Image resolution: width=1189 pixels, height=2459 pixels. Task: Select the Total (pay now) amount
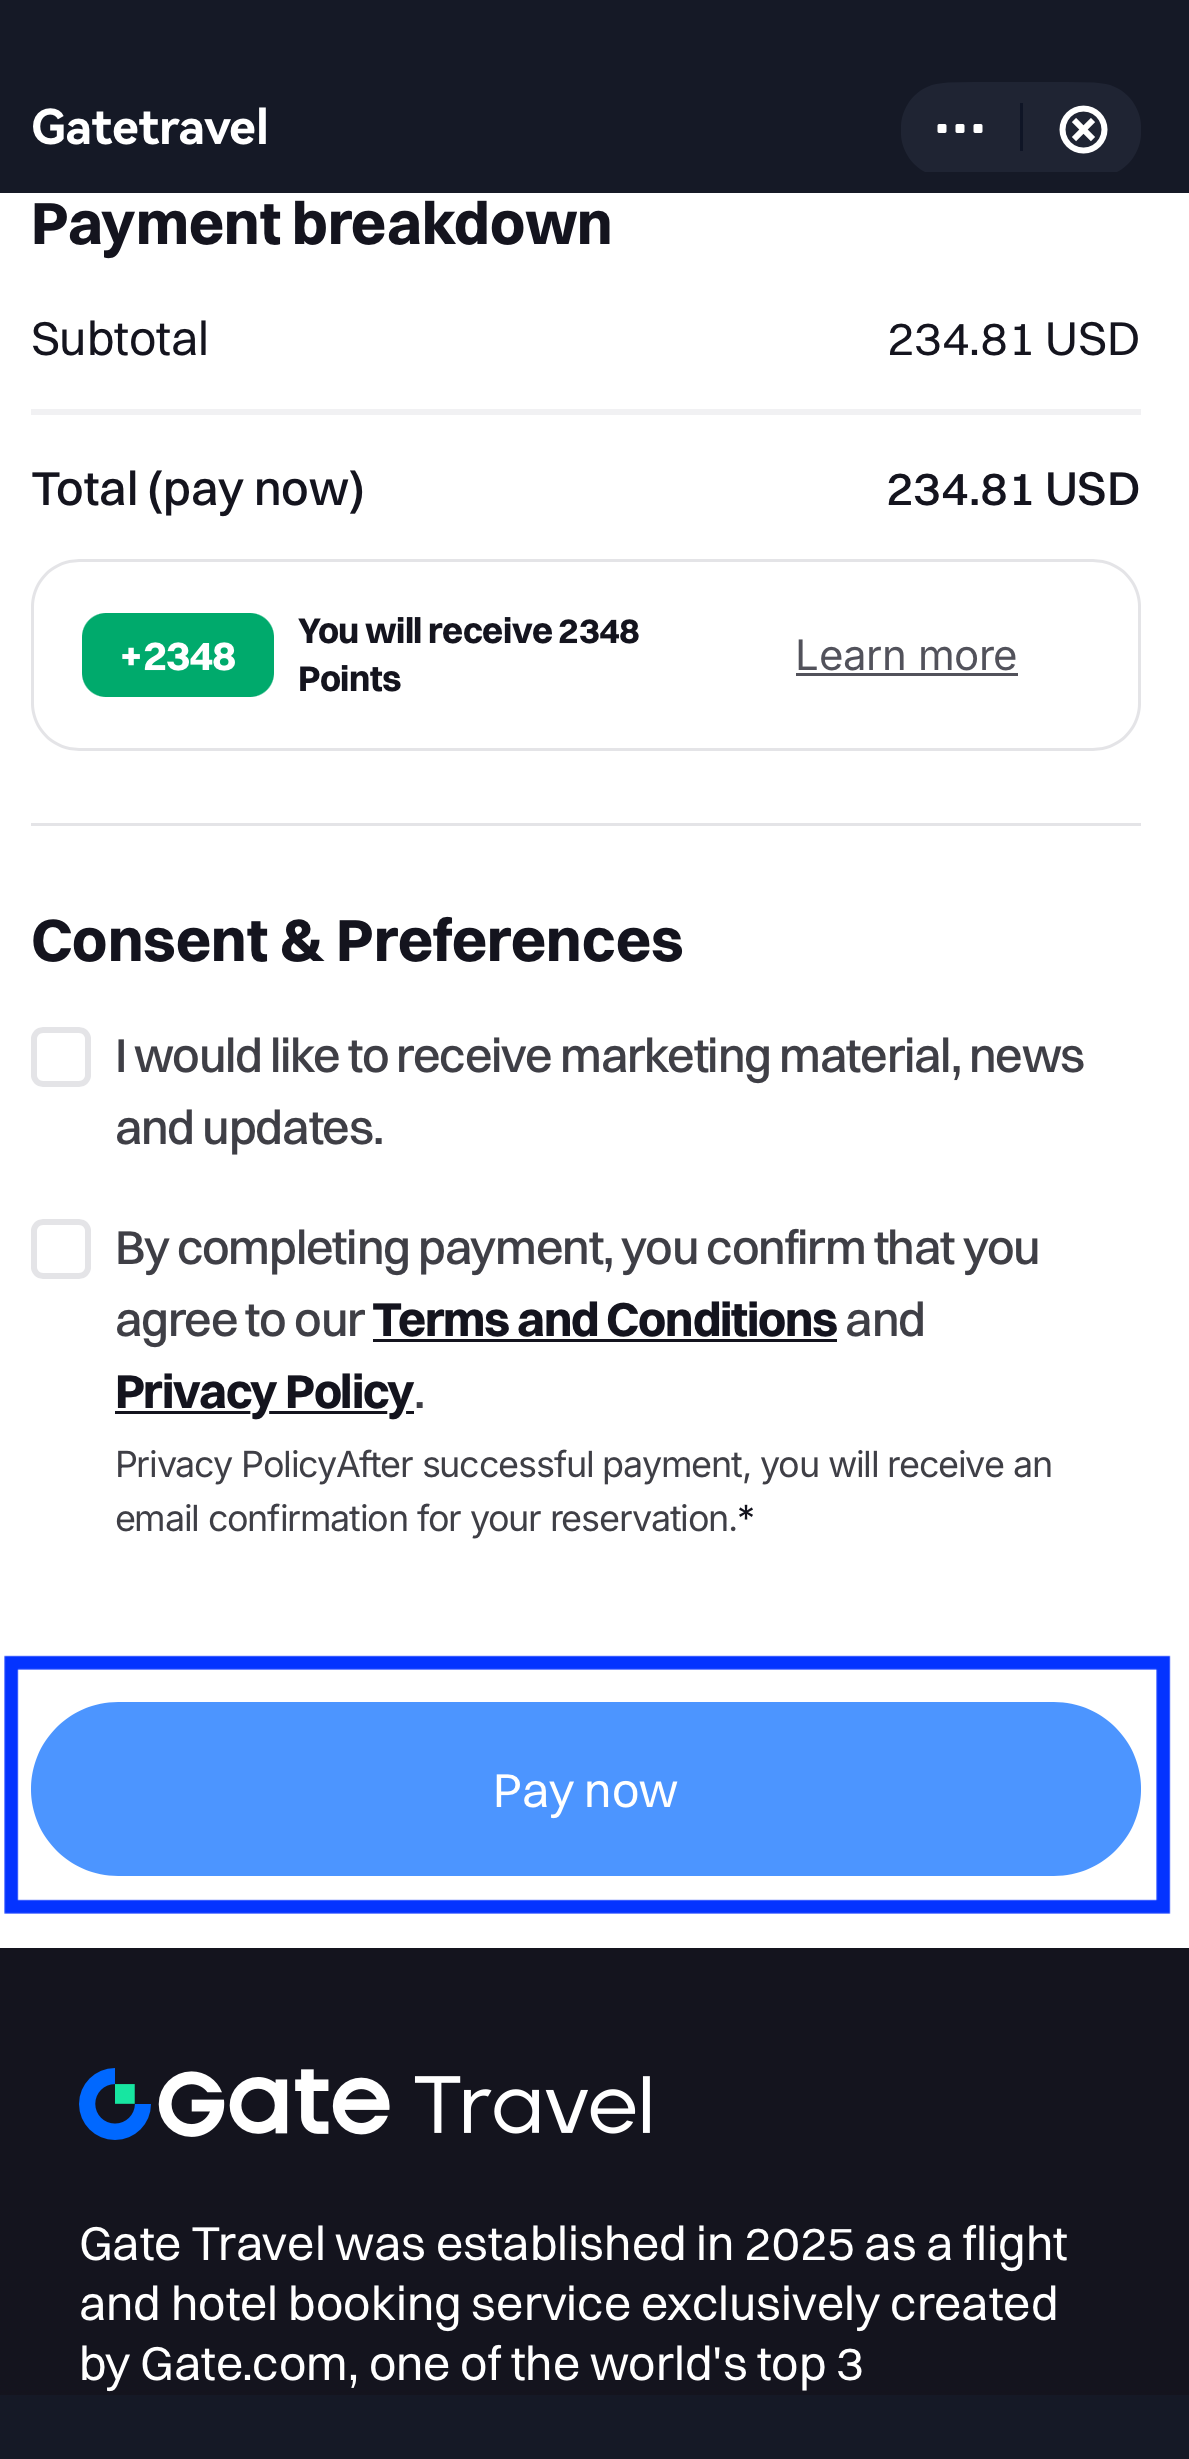(x=1012, y=490)
